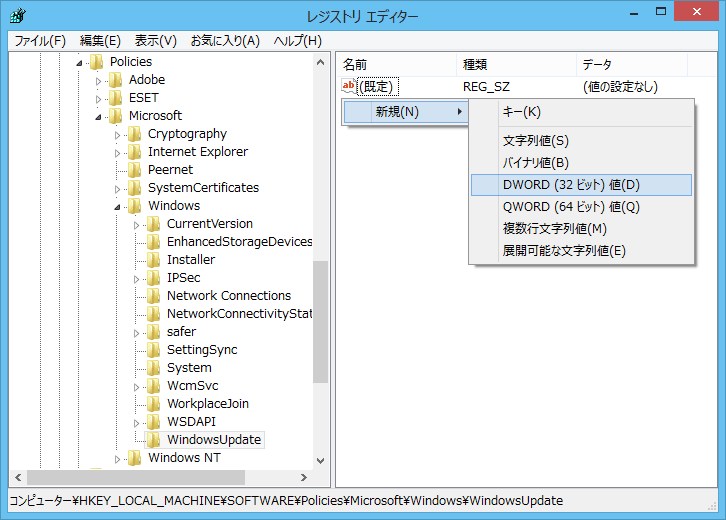Choose 複数行文字列値(M) from the submenu
Image resolution: width=726 pixels, height=520 pixels.
pyautogui.click(x=581, y=228)
